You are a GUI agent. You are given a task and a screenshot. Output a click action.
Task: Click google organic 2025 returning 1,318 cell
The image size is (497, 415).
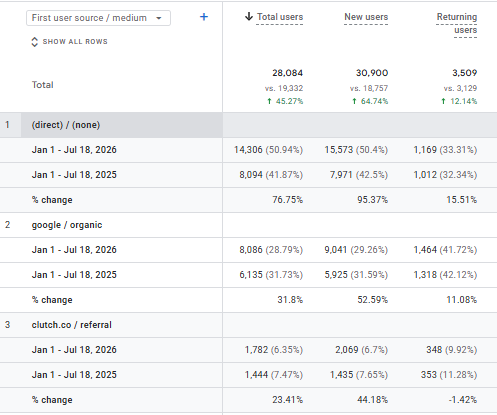click(445, 275)
